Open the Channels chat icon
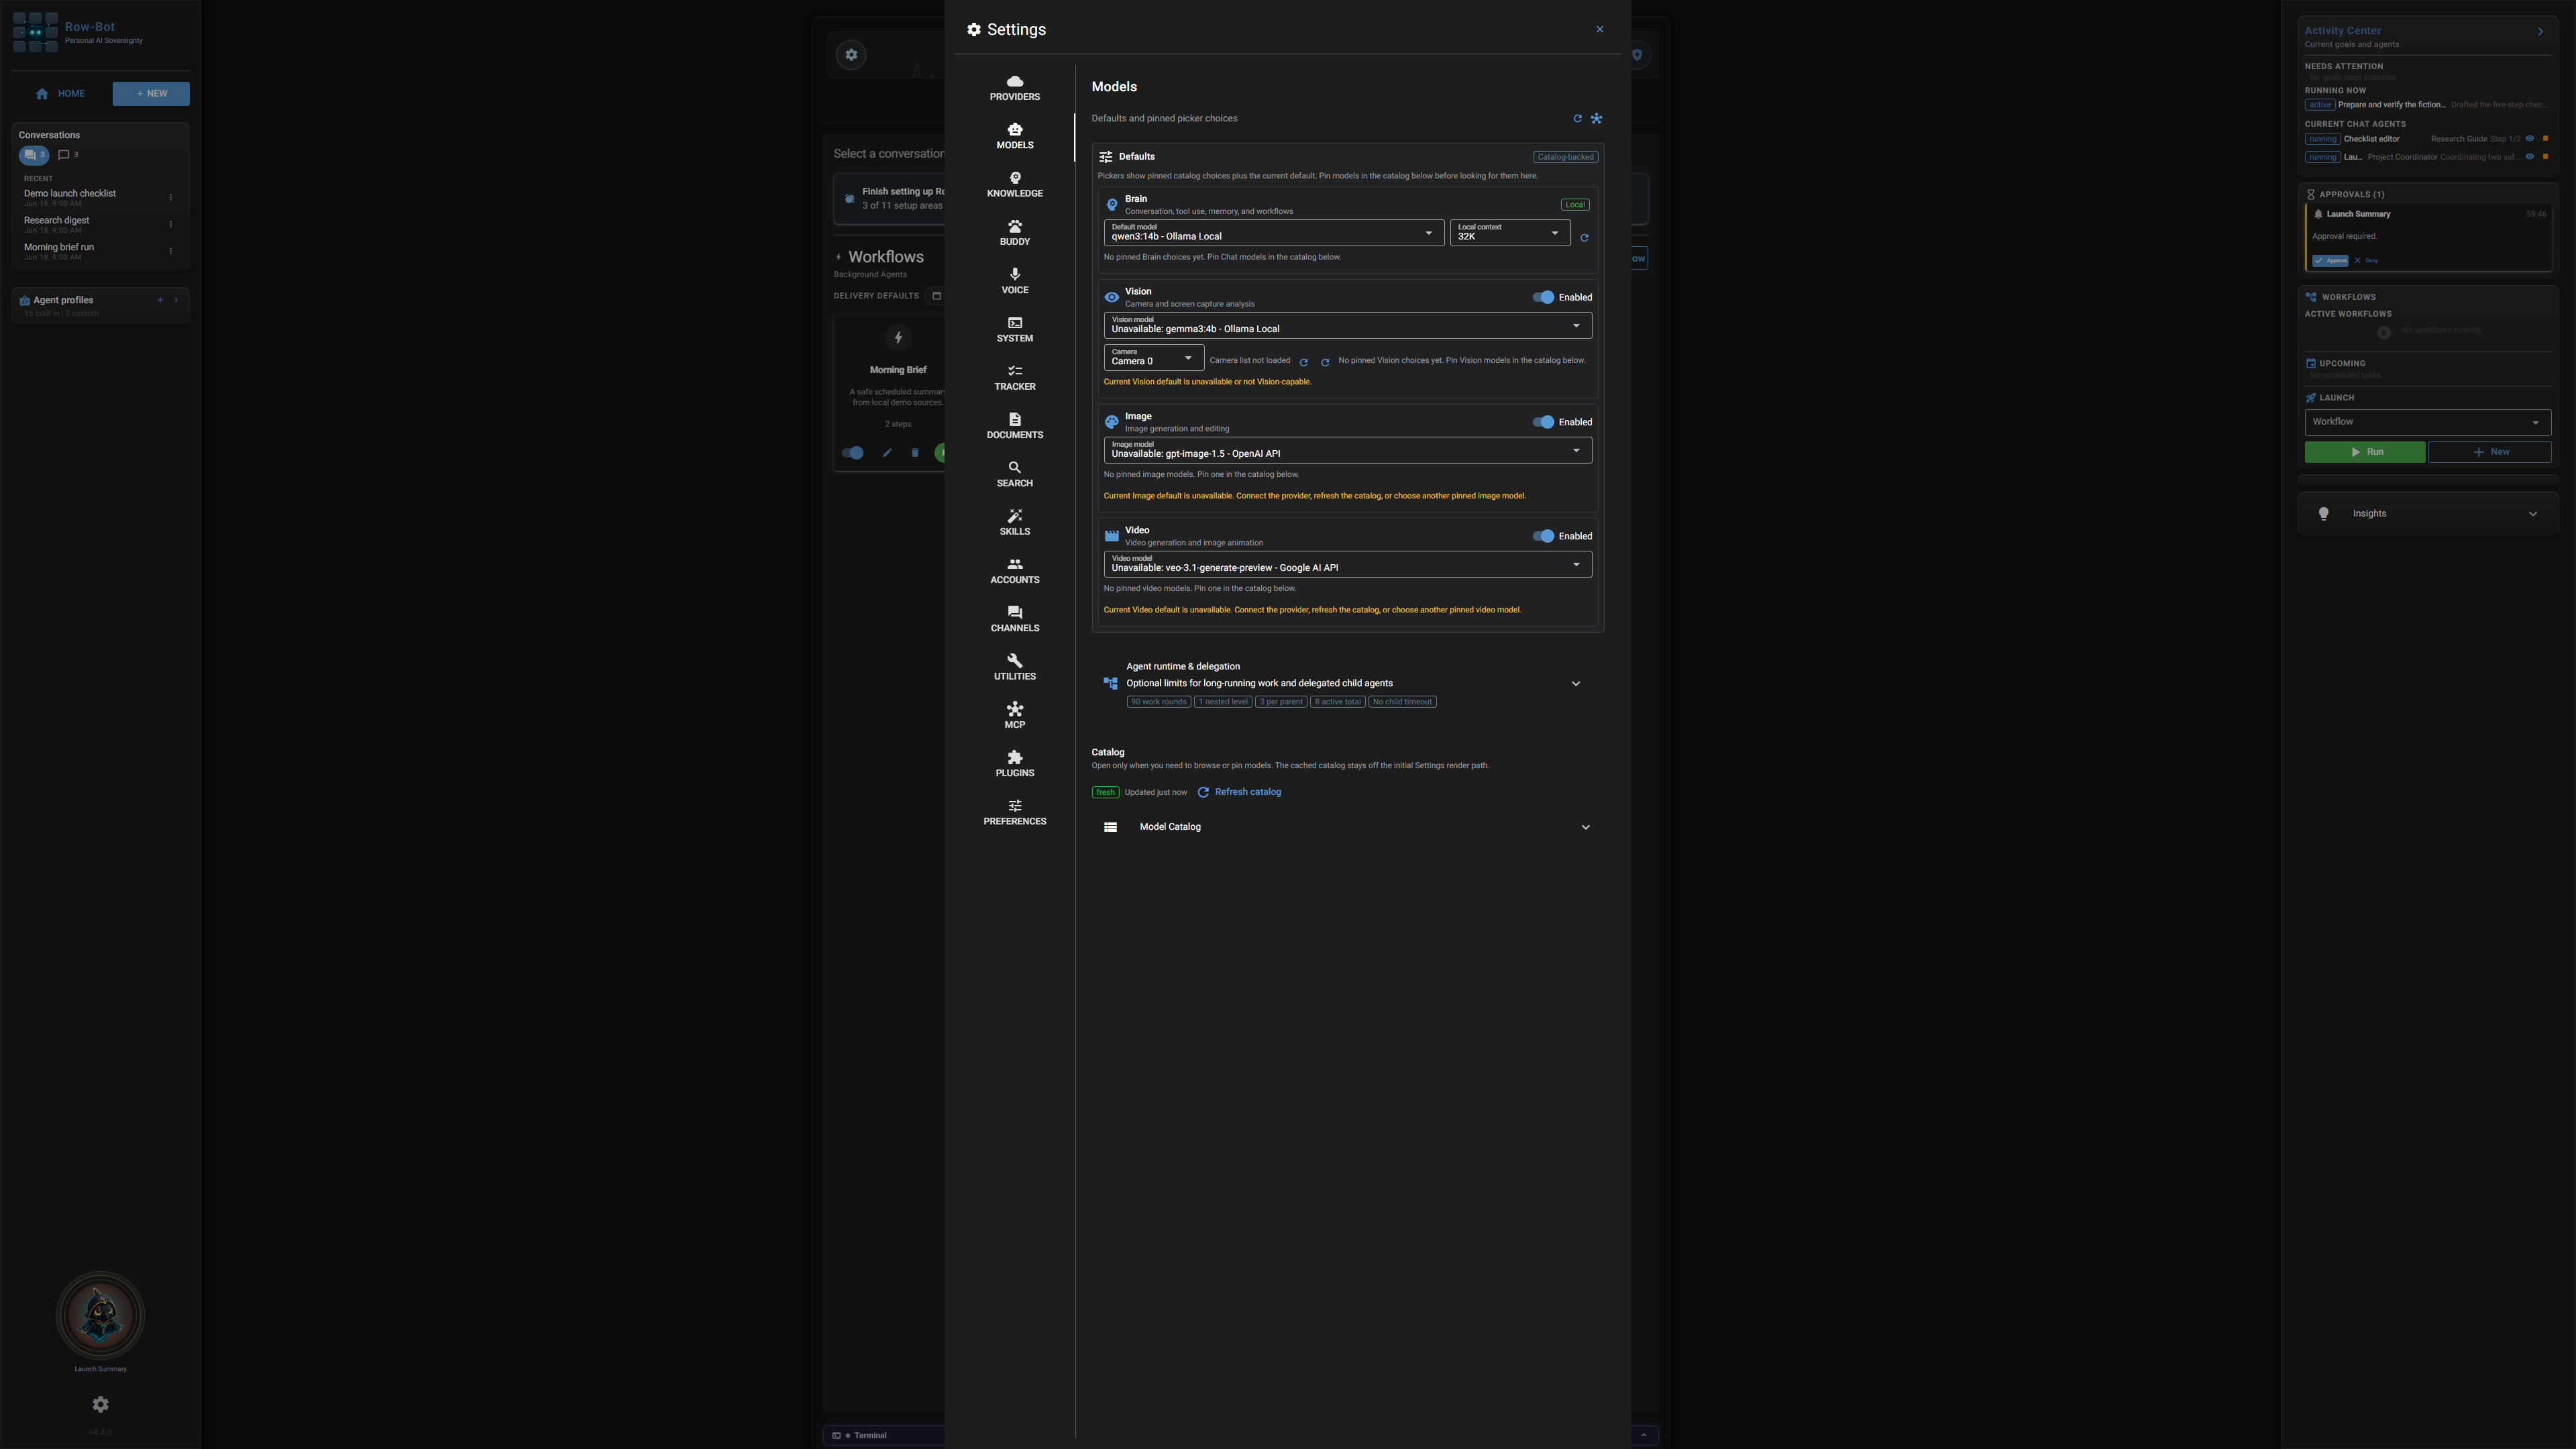Screen dimensions: 2576x1449 [x=1014, y=612]
